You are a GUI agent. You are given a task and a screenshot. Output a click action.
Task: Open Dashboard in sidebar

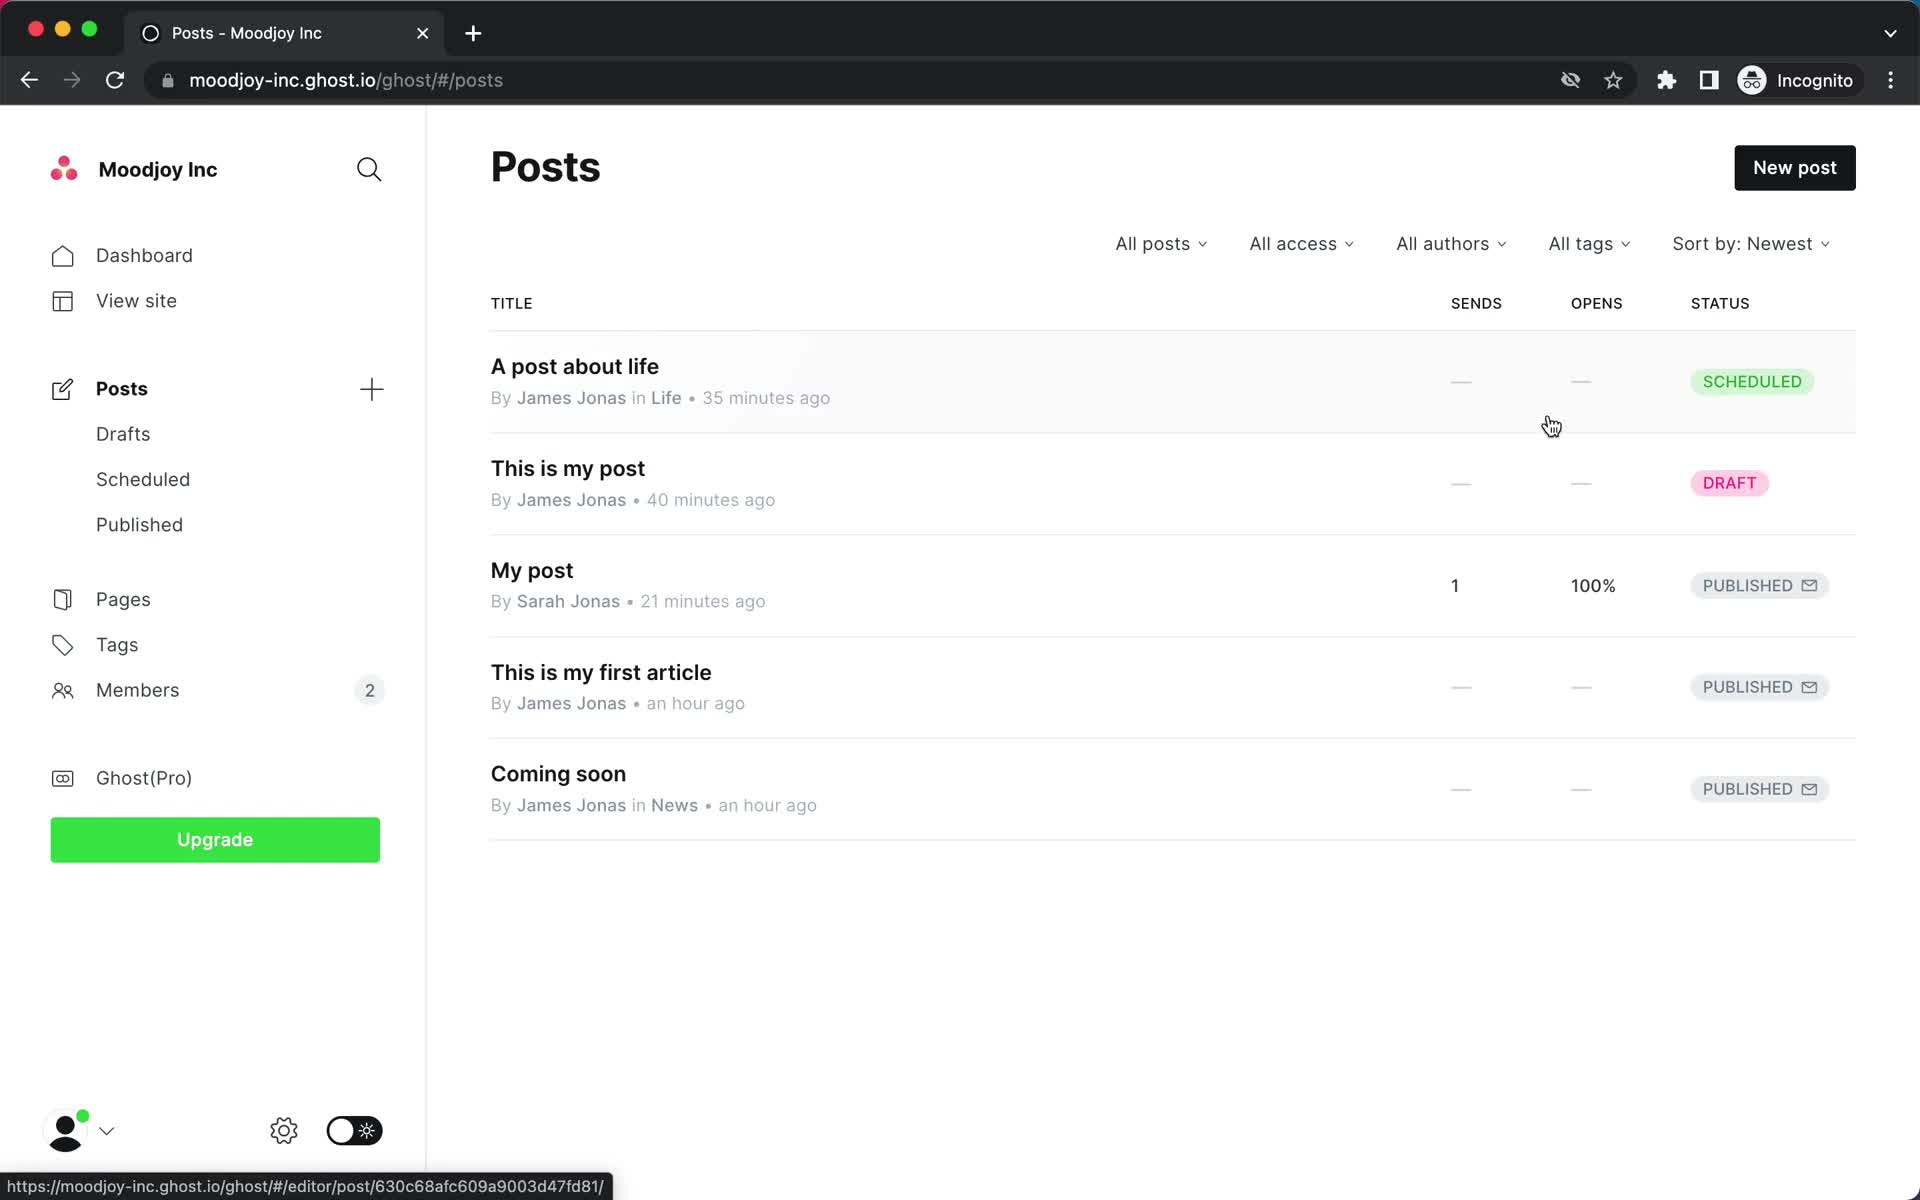point(144,256)
